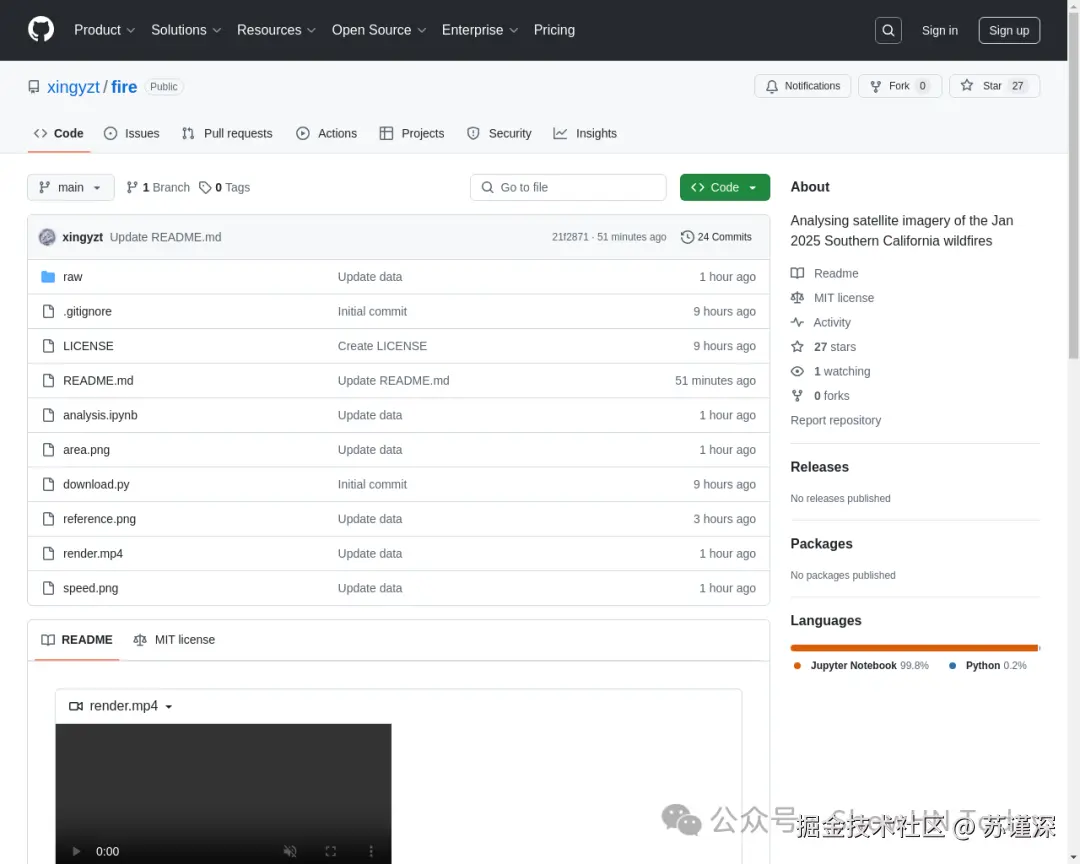The width and height of the screenshot is (1080, 864).
Task: Open the reference.png file
Action: click(x=99, y=519)
